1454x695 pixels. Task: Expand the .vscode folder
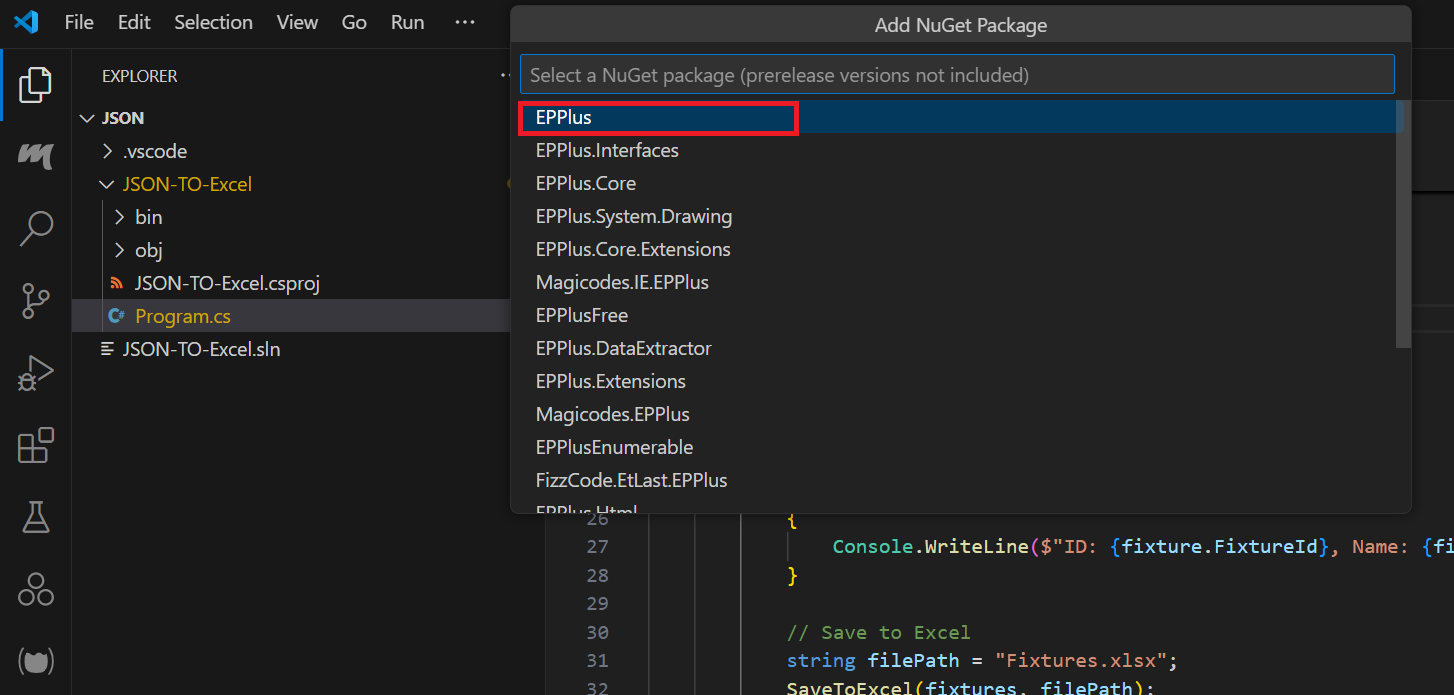click(x=108, y=151)
